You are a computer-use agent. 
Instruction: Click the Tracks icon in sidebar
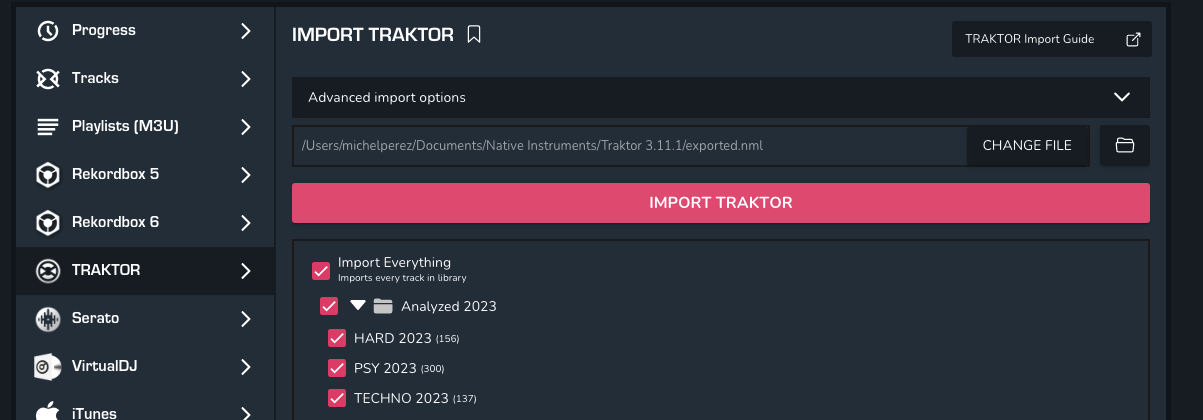[47, 78]
